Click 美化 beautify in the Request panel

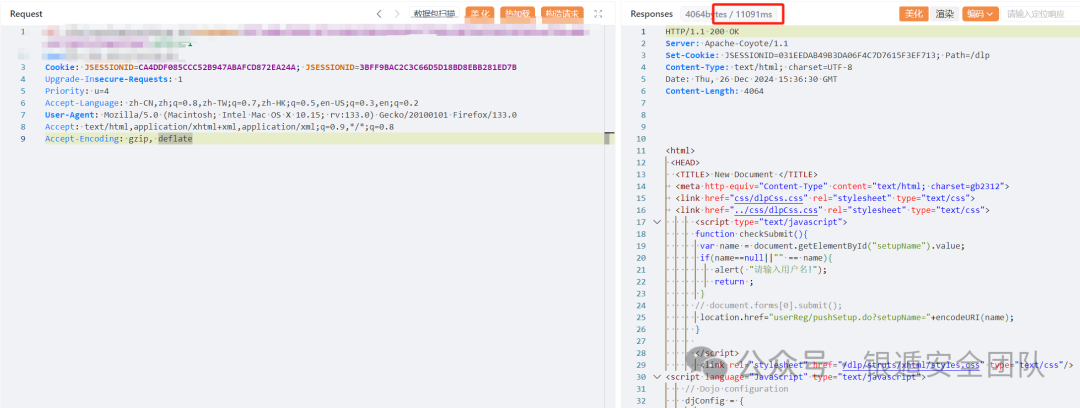479,14
